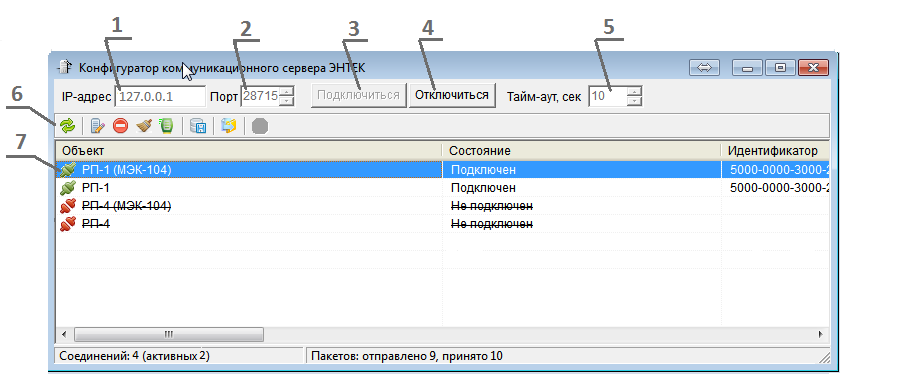
Task: Select the РП-4 (МЭК-104) row
Action: (442, 205)
